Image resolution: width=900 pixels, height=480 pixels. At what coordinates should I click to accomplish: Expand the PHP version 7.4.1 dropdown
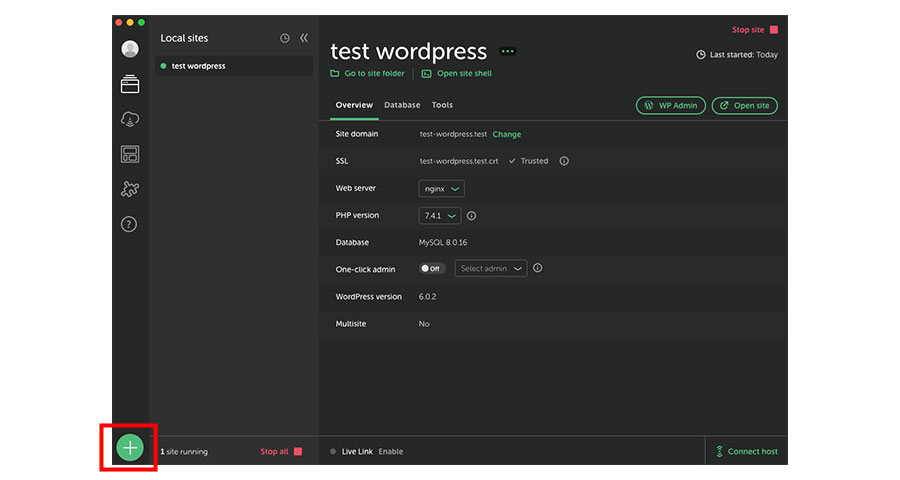point(439,215)
